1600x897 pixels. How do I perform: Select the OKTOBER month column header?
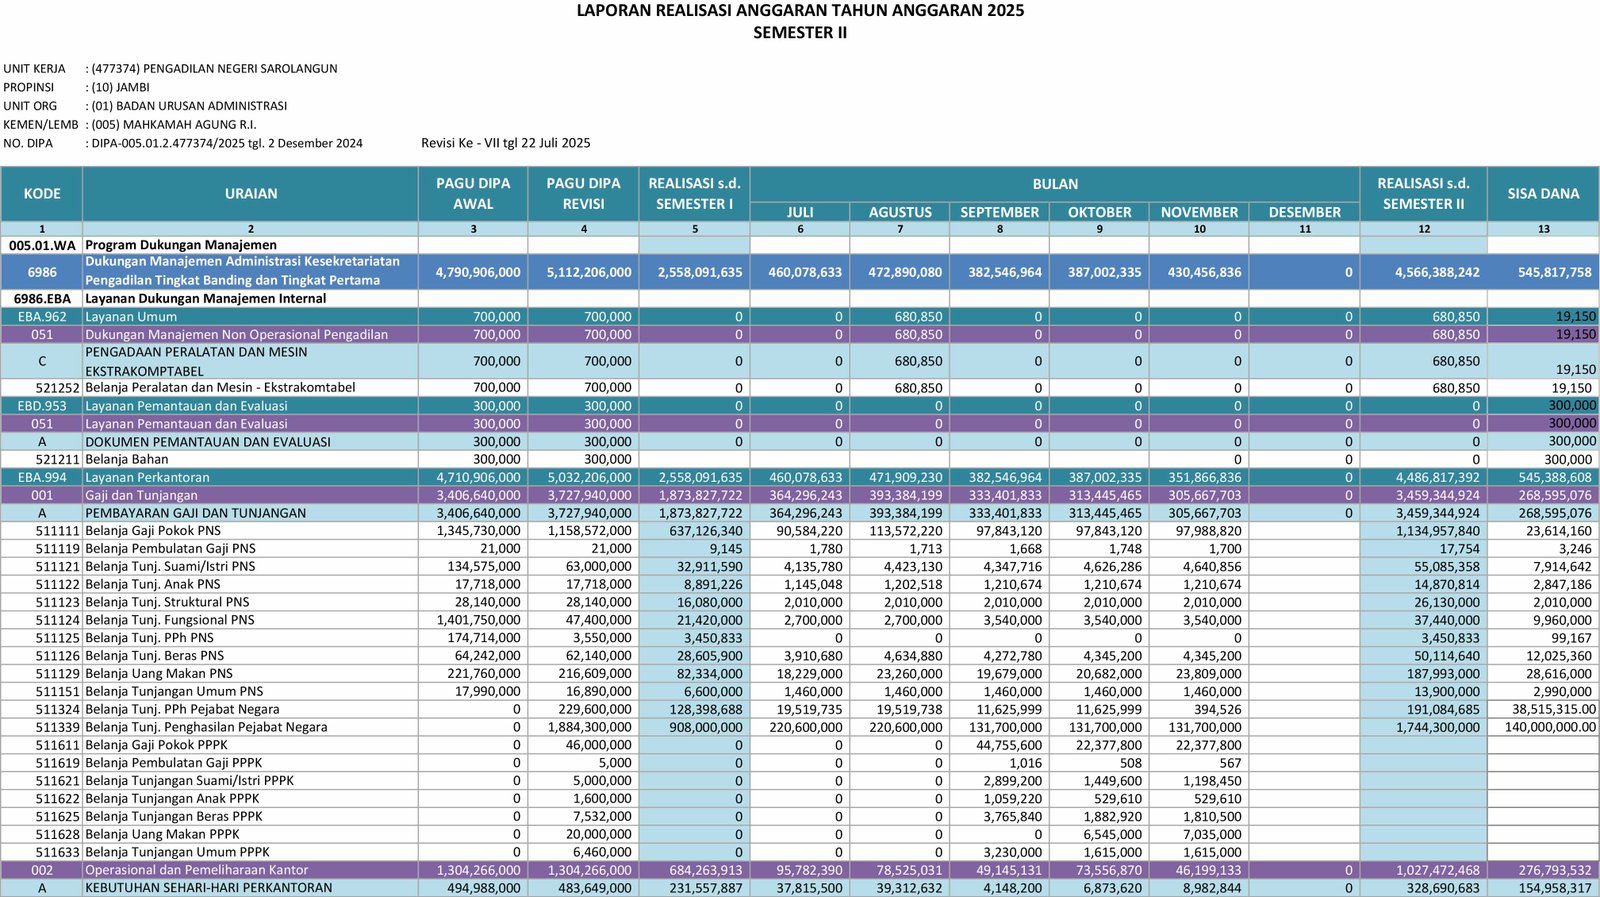(1099, 212)
